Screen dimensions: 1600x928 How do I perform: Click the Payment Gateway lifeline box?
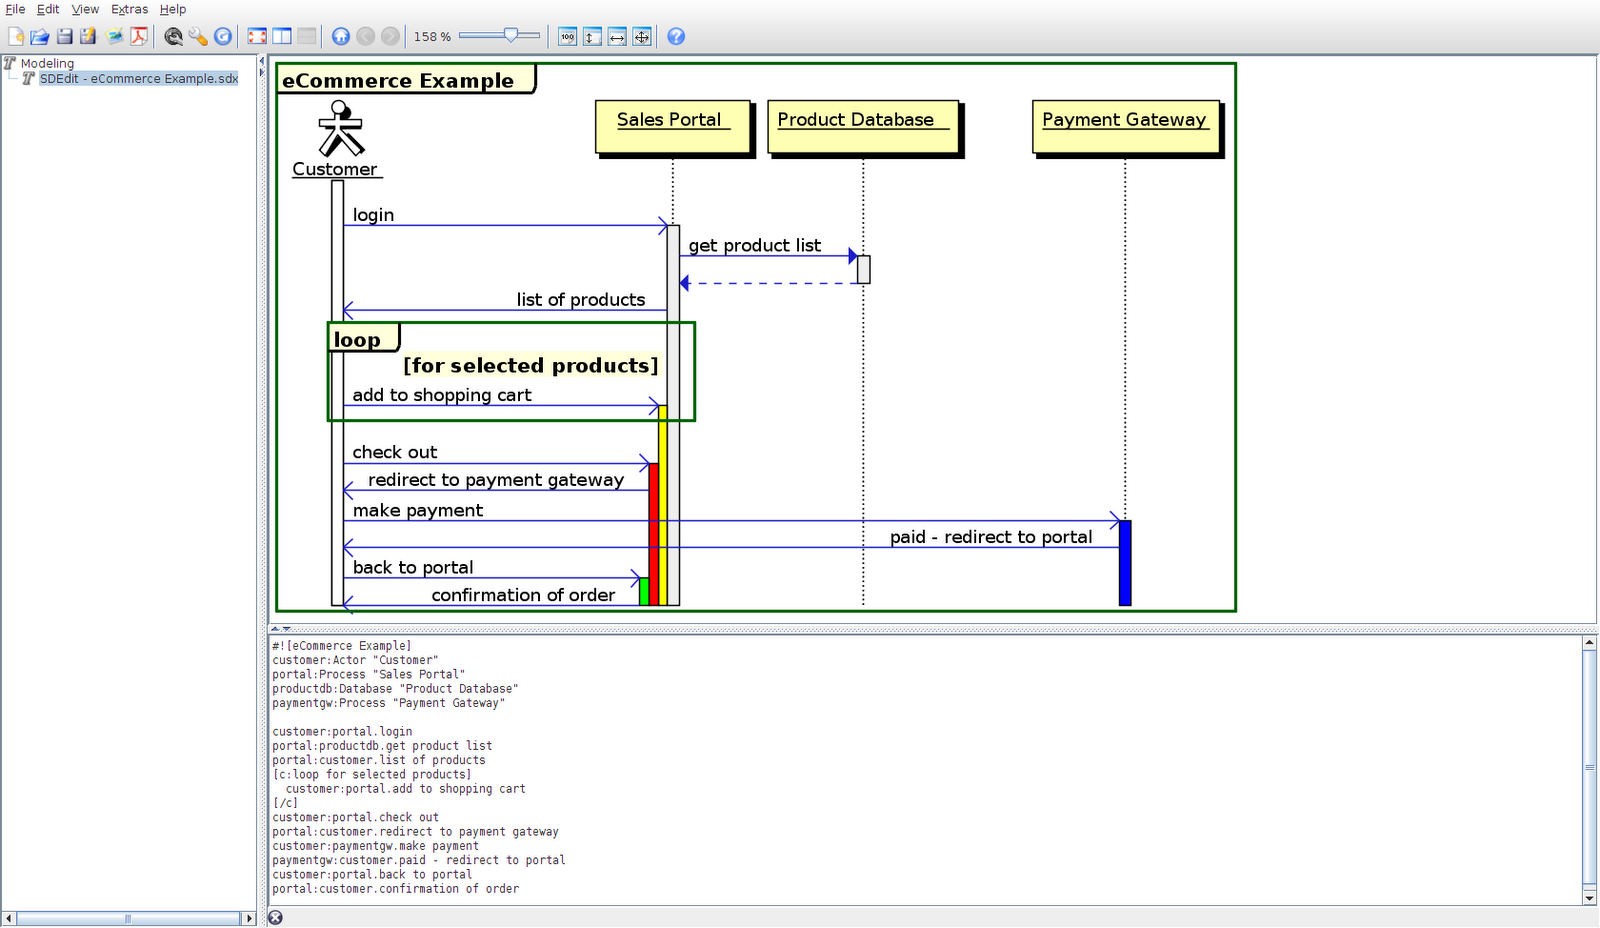click(1126, 126)
